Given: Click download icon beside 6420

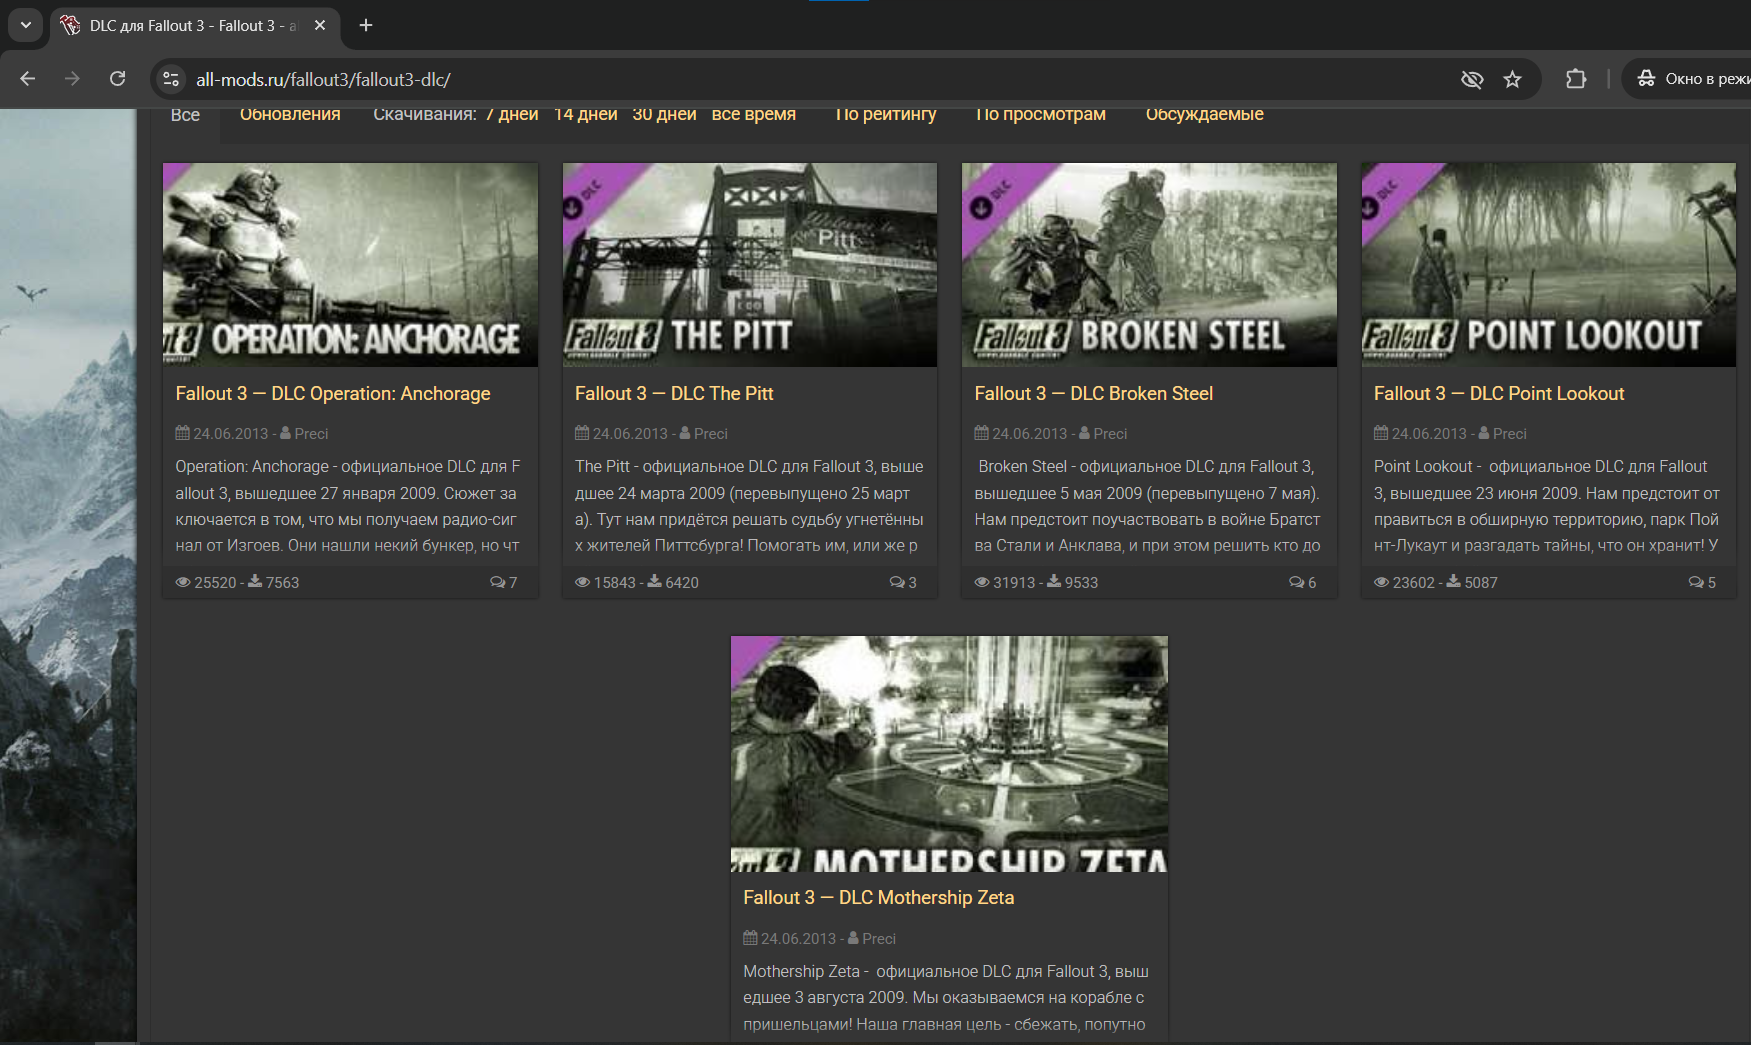Looking at the screenshot, I should (654, 581).
